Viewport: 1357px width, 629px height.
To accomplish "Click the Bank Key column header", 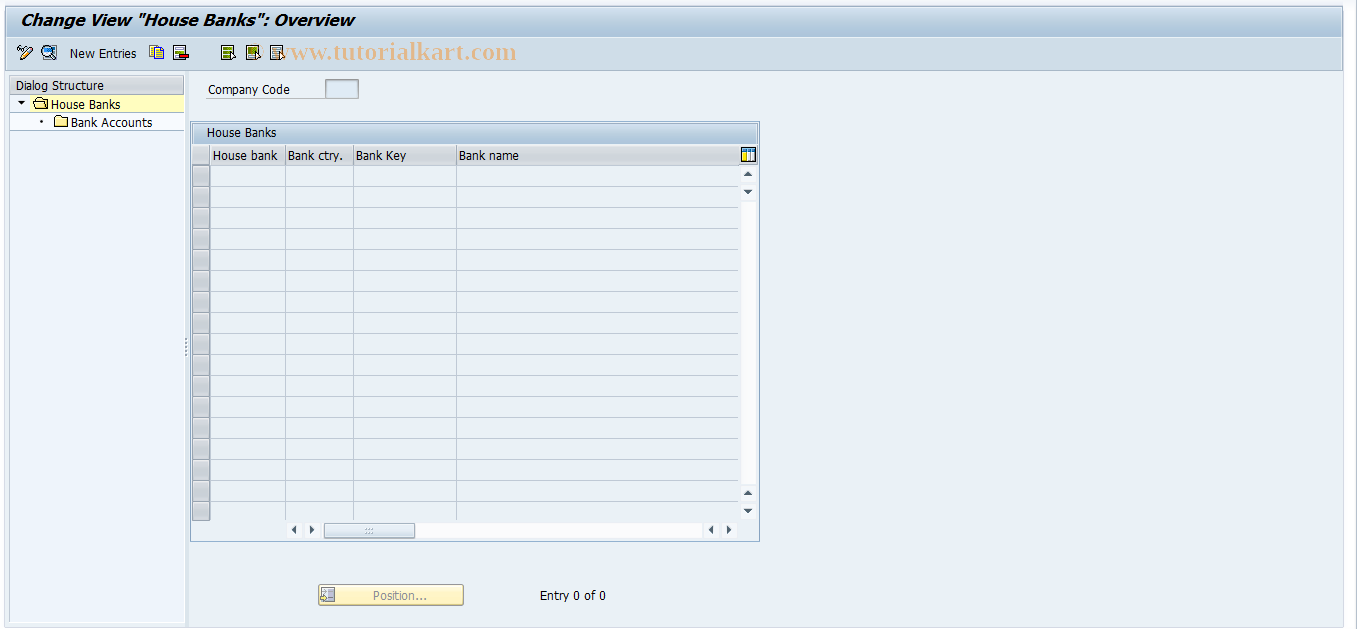I will 404,155.
